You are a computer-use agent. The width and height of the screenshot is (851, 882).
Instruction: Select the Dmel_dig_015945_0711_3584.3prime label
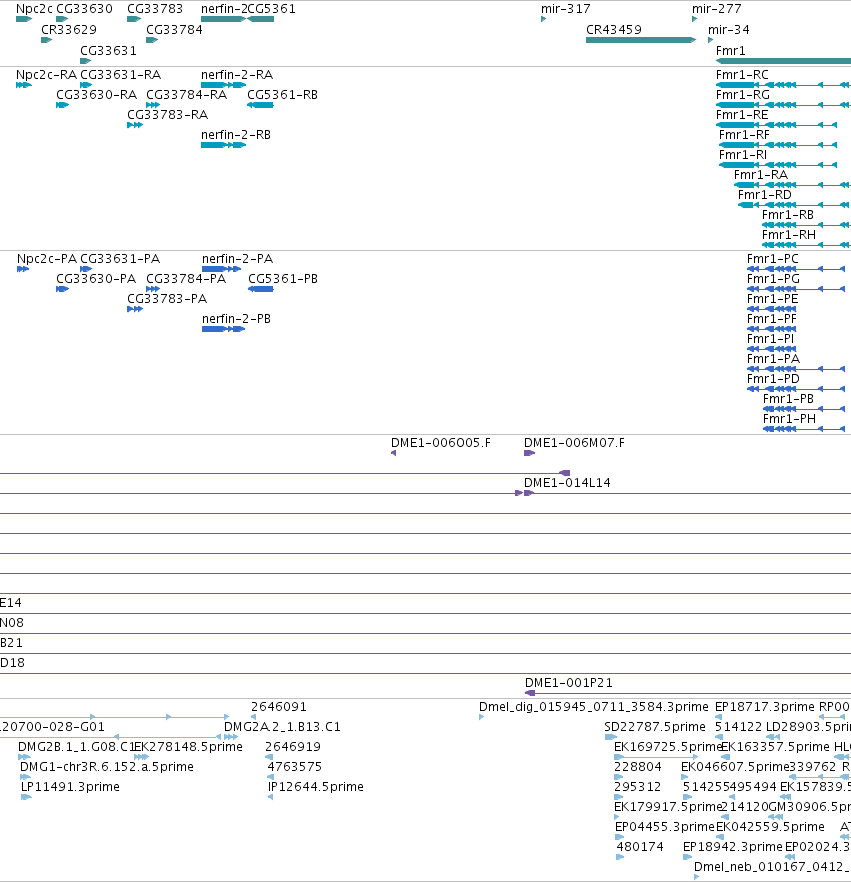coord(593,707)
